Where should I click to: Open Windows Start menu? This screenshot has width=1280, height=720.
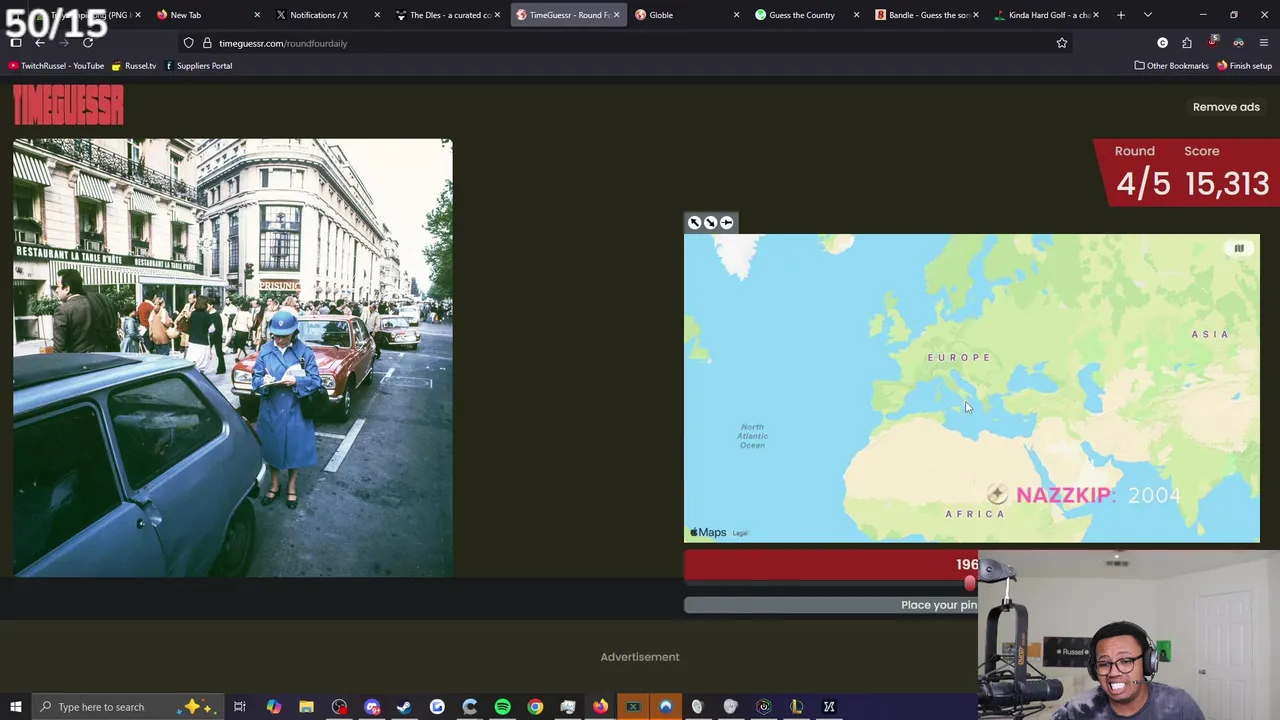[15, 707]
